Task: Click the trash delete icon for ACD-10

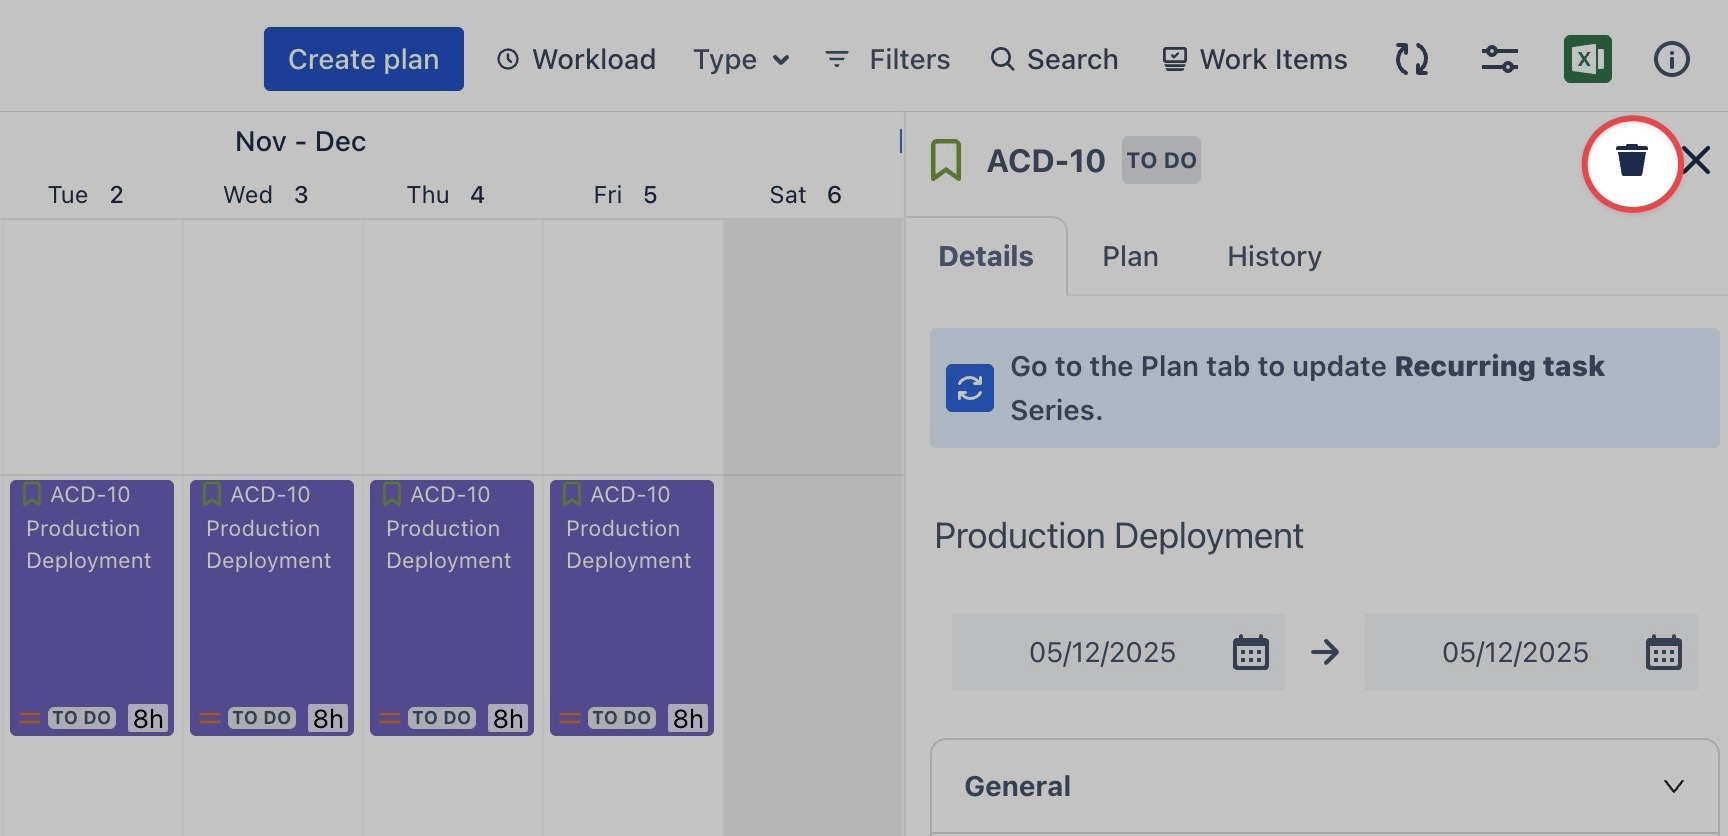Action: (1631, 161)
